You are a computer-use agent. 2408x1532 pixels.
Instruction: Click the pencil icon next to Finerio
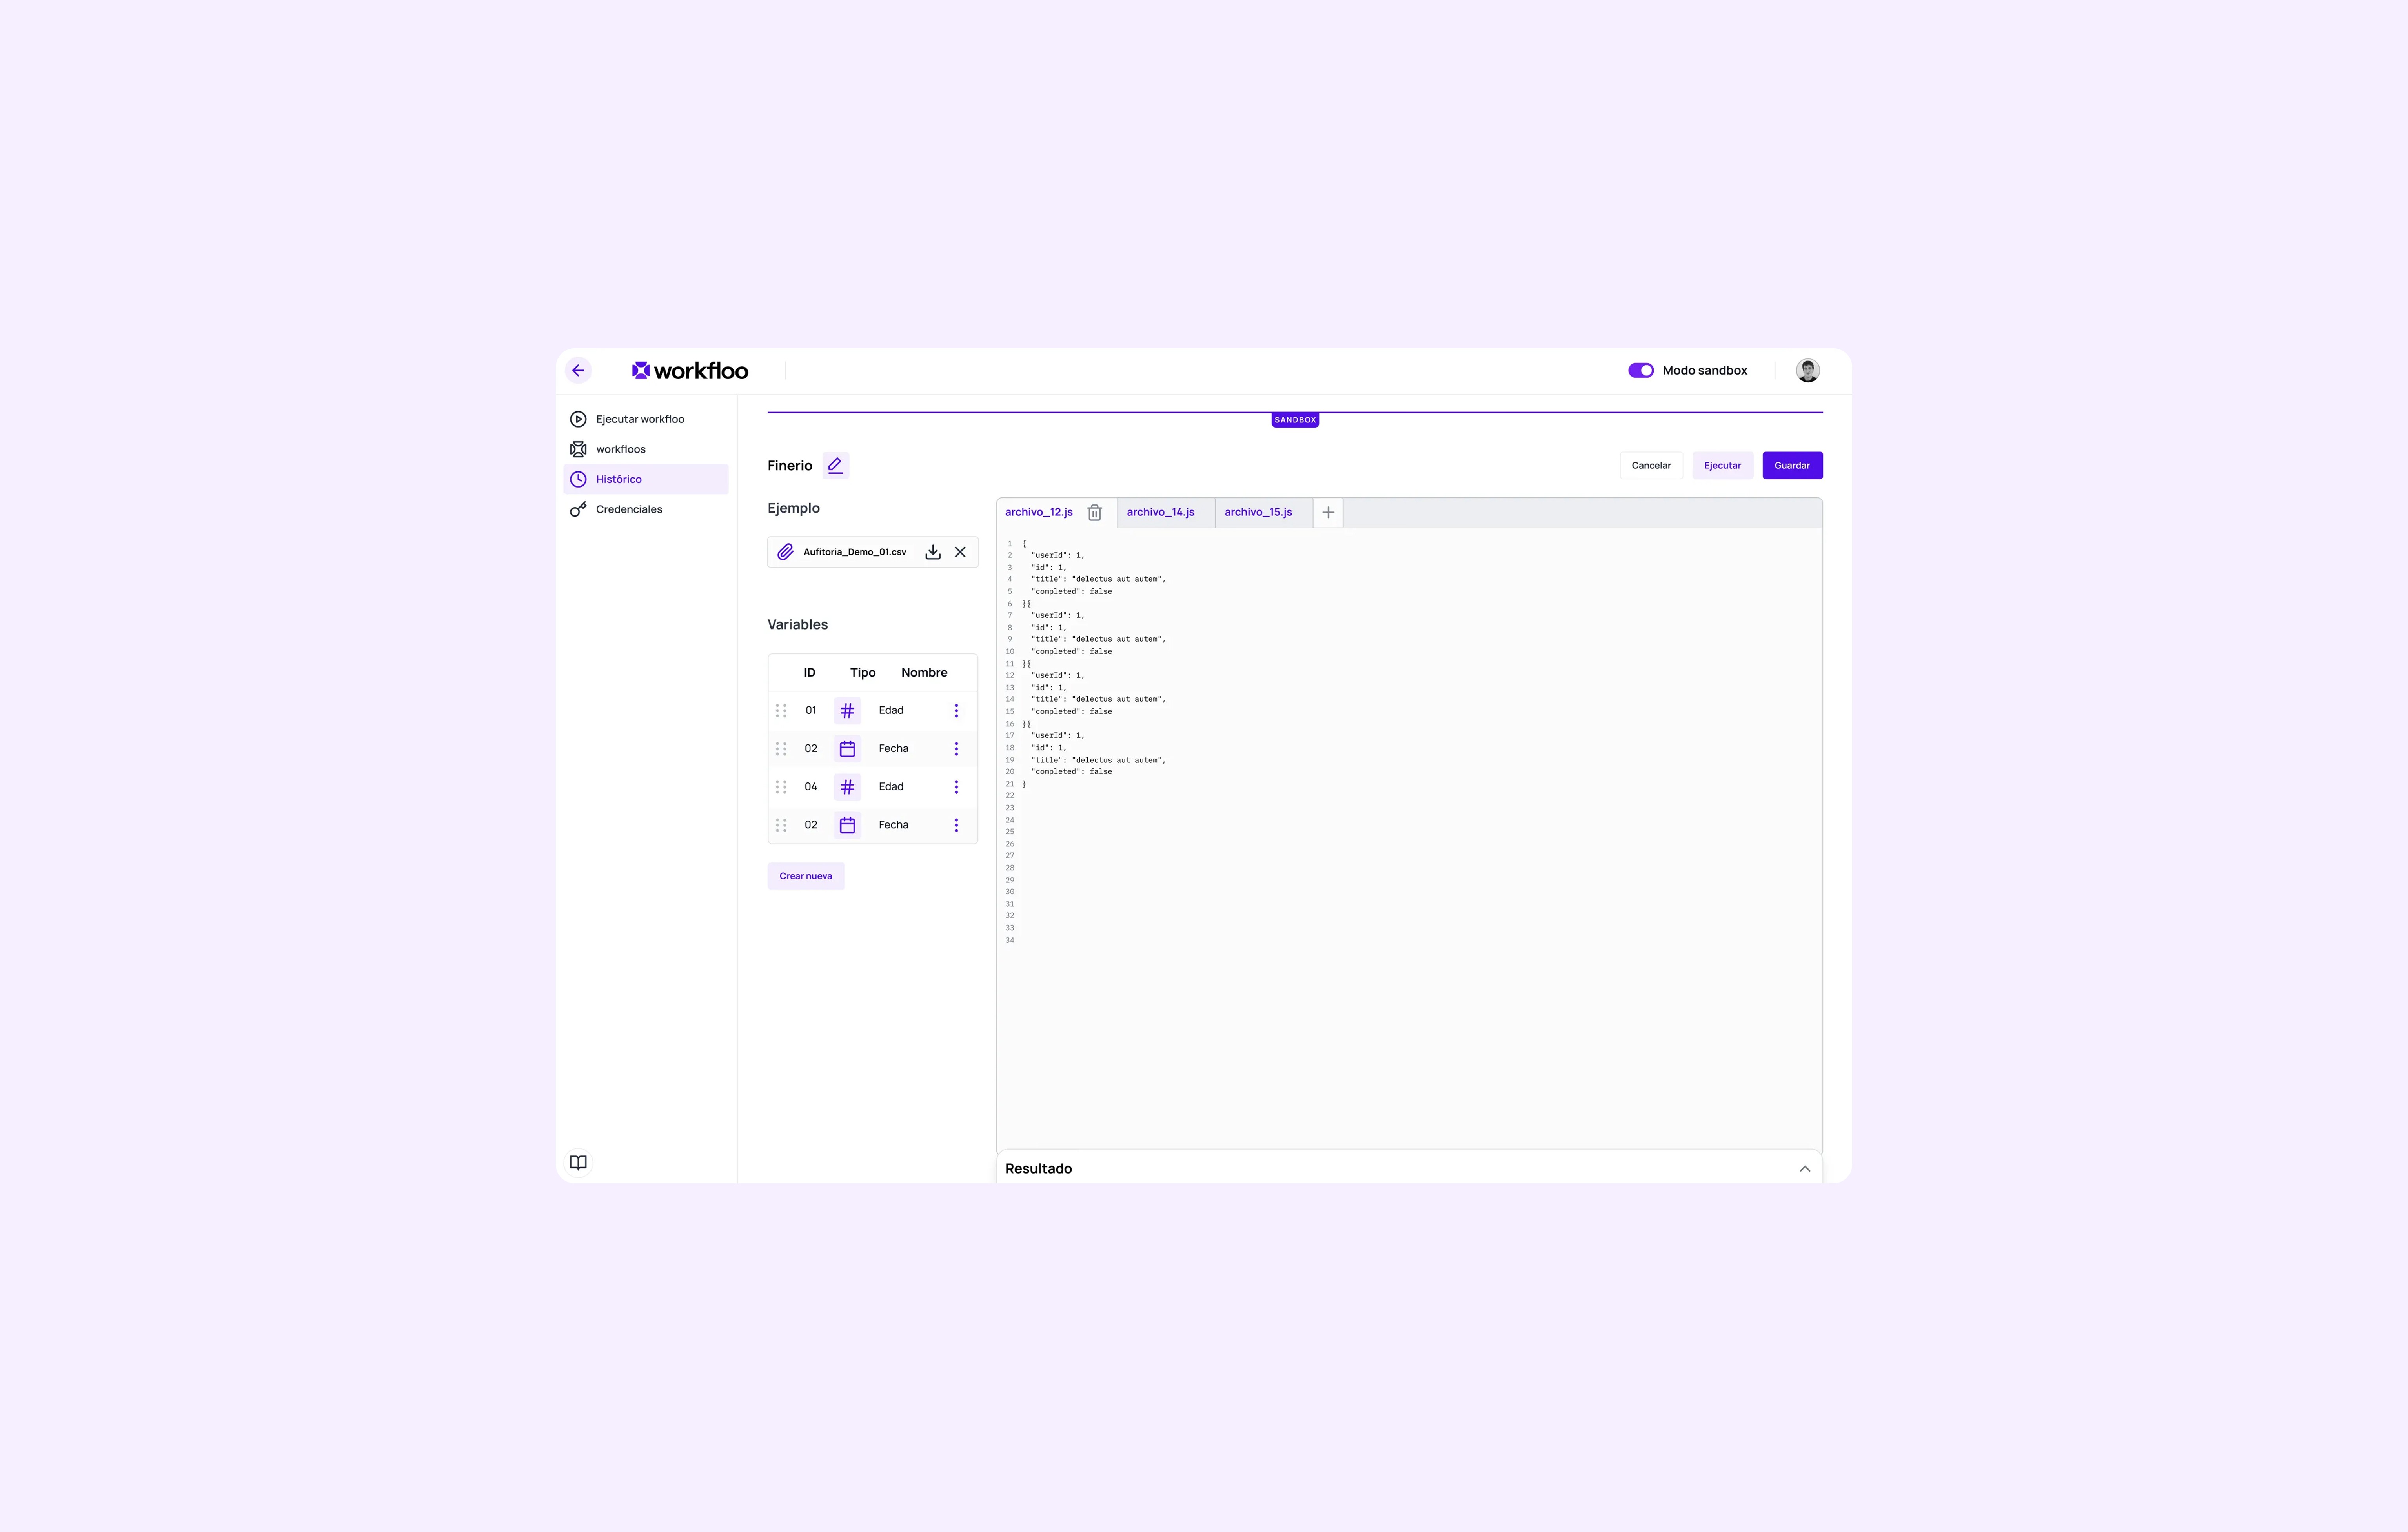[x=835, y=465]
